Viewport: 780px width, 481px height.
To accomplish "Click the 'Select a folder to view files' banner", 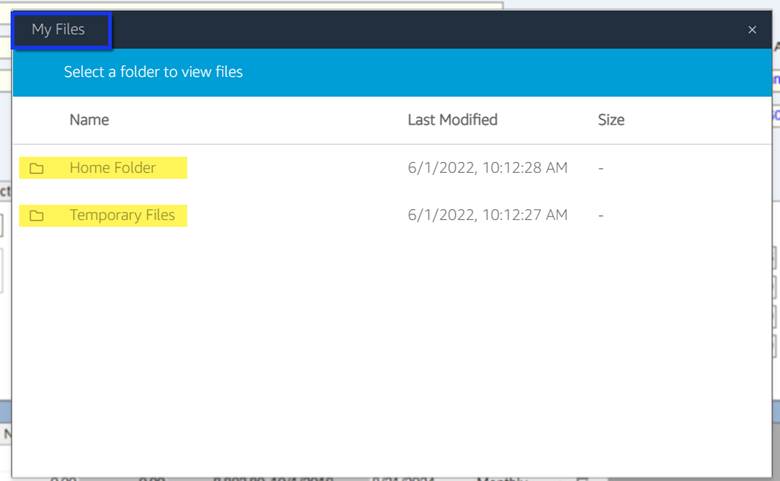I will 392,72.
